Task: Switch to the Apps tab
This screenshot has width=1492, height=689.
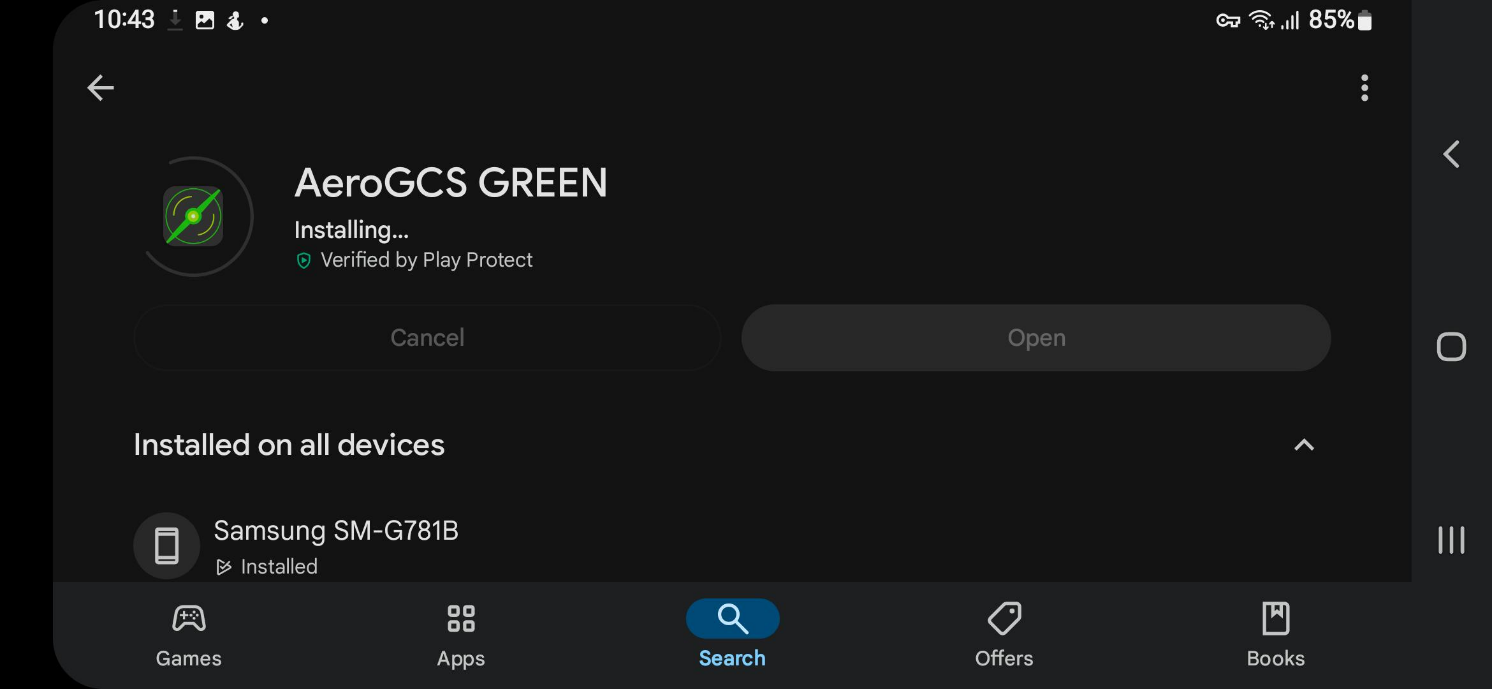Action: [x=461, y=635]
